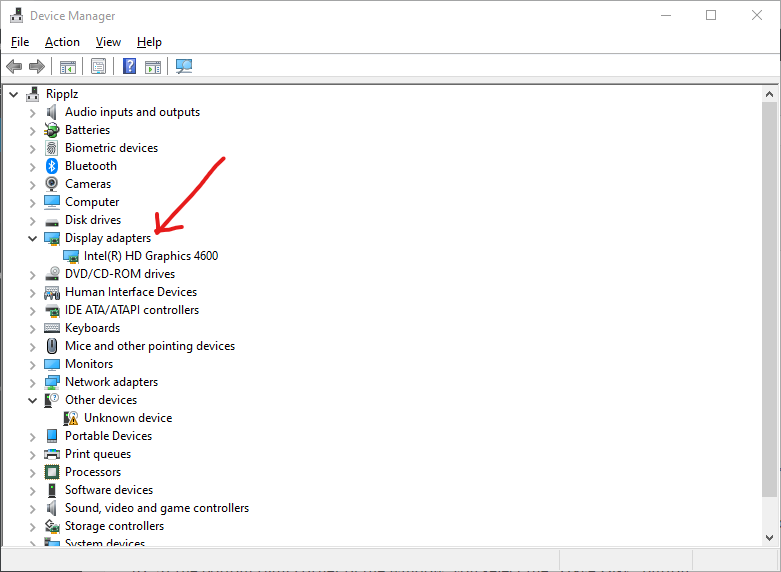Select Human Interface Devices label

[x=131, y=292]
